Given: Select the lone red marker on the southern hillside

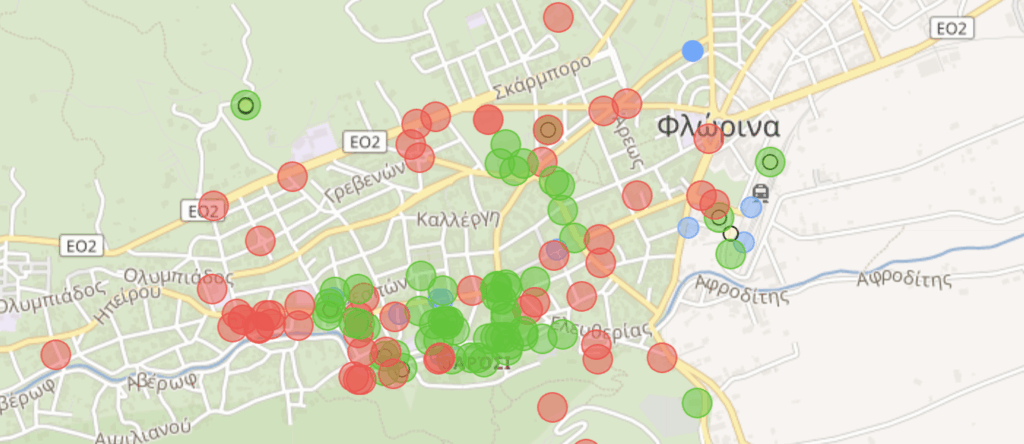Looking at the screenshot, I should (x=552, y=407).
